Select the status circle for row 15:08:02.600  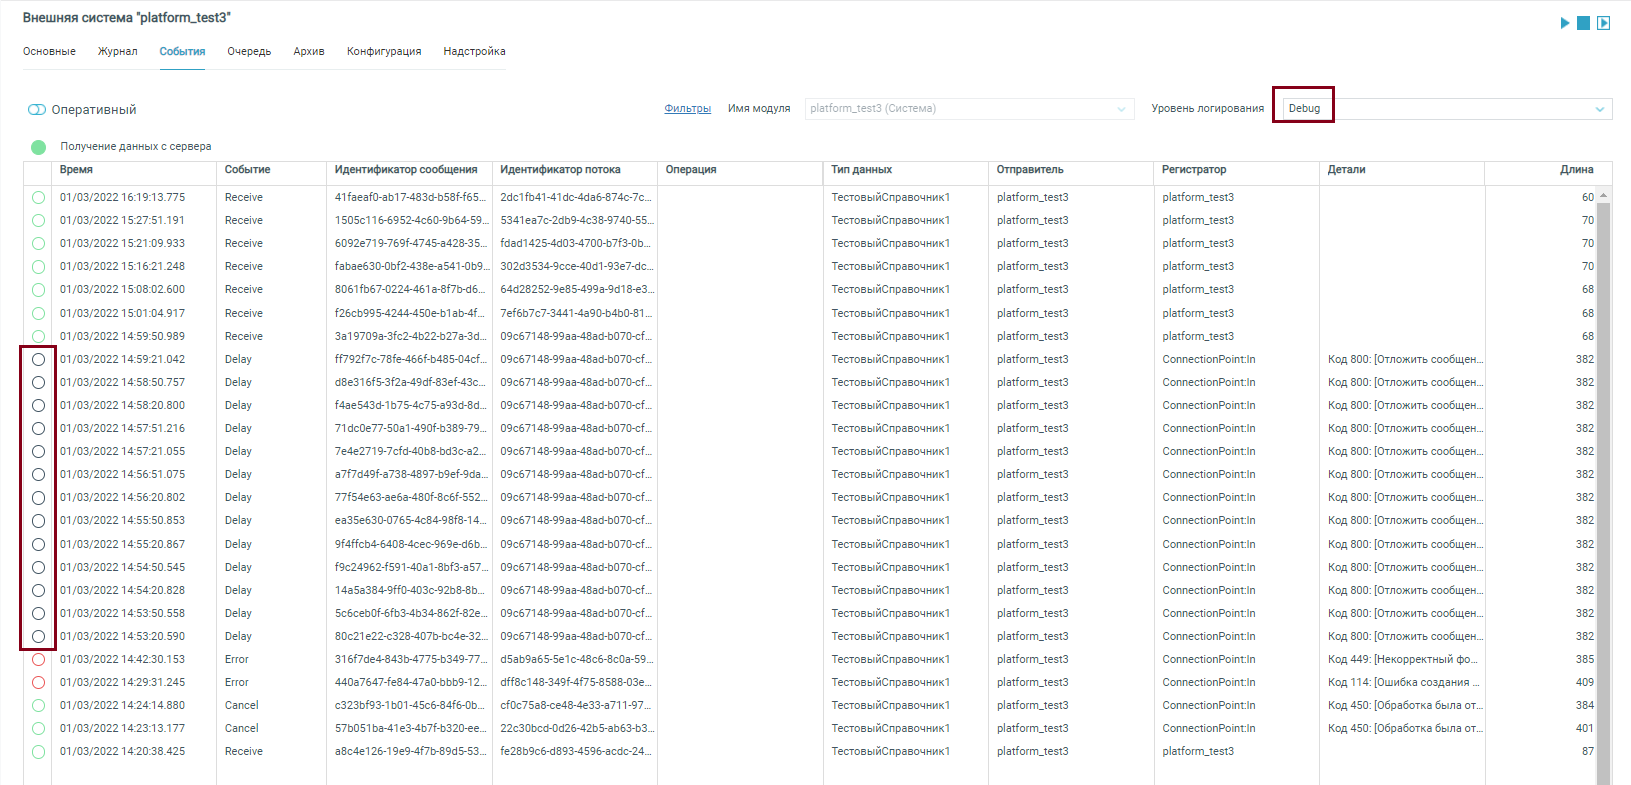(x=38, y=290)
